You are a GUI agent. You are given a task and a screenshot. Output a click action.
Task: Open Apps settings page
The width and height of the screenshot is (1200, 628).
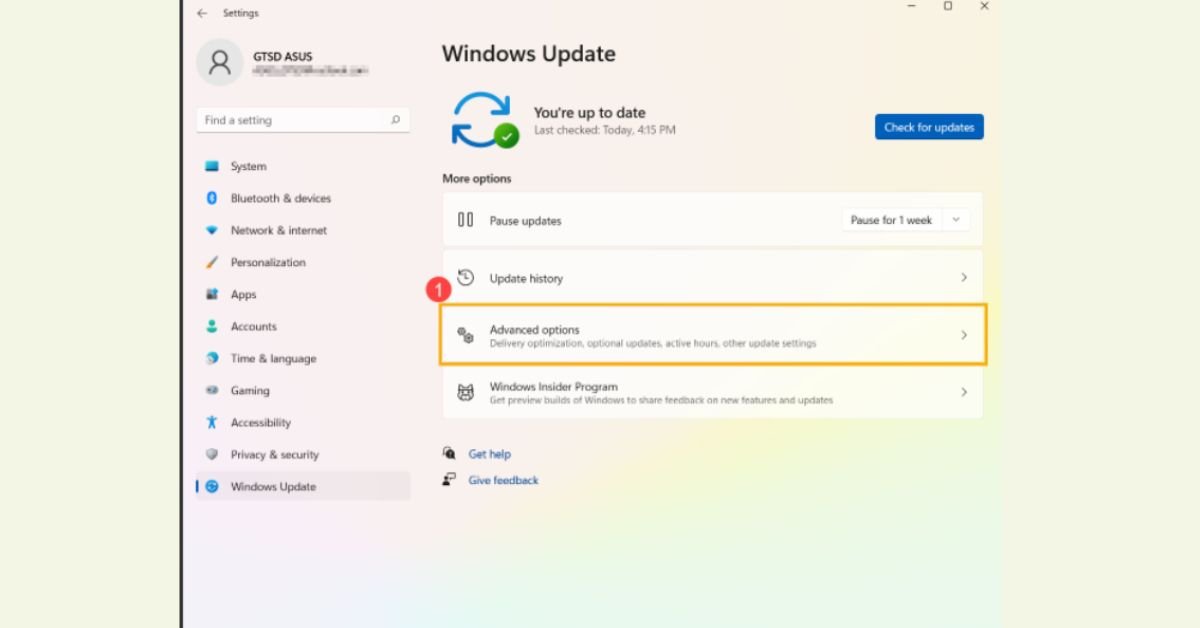tap(303, 294)
